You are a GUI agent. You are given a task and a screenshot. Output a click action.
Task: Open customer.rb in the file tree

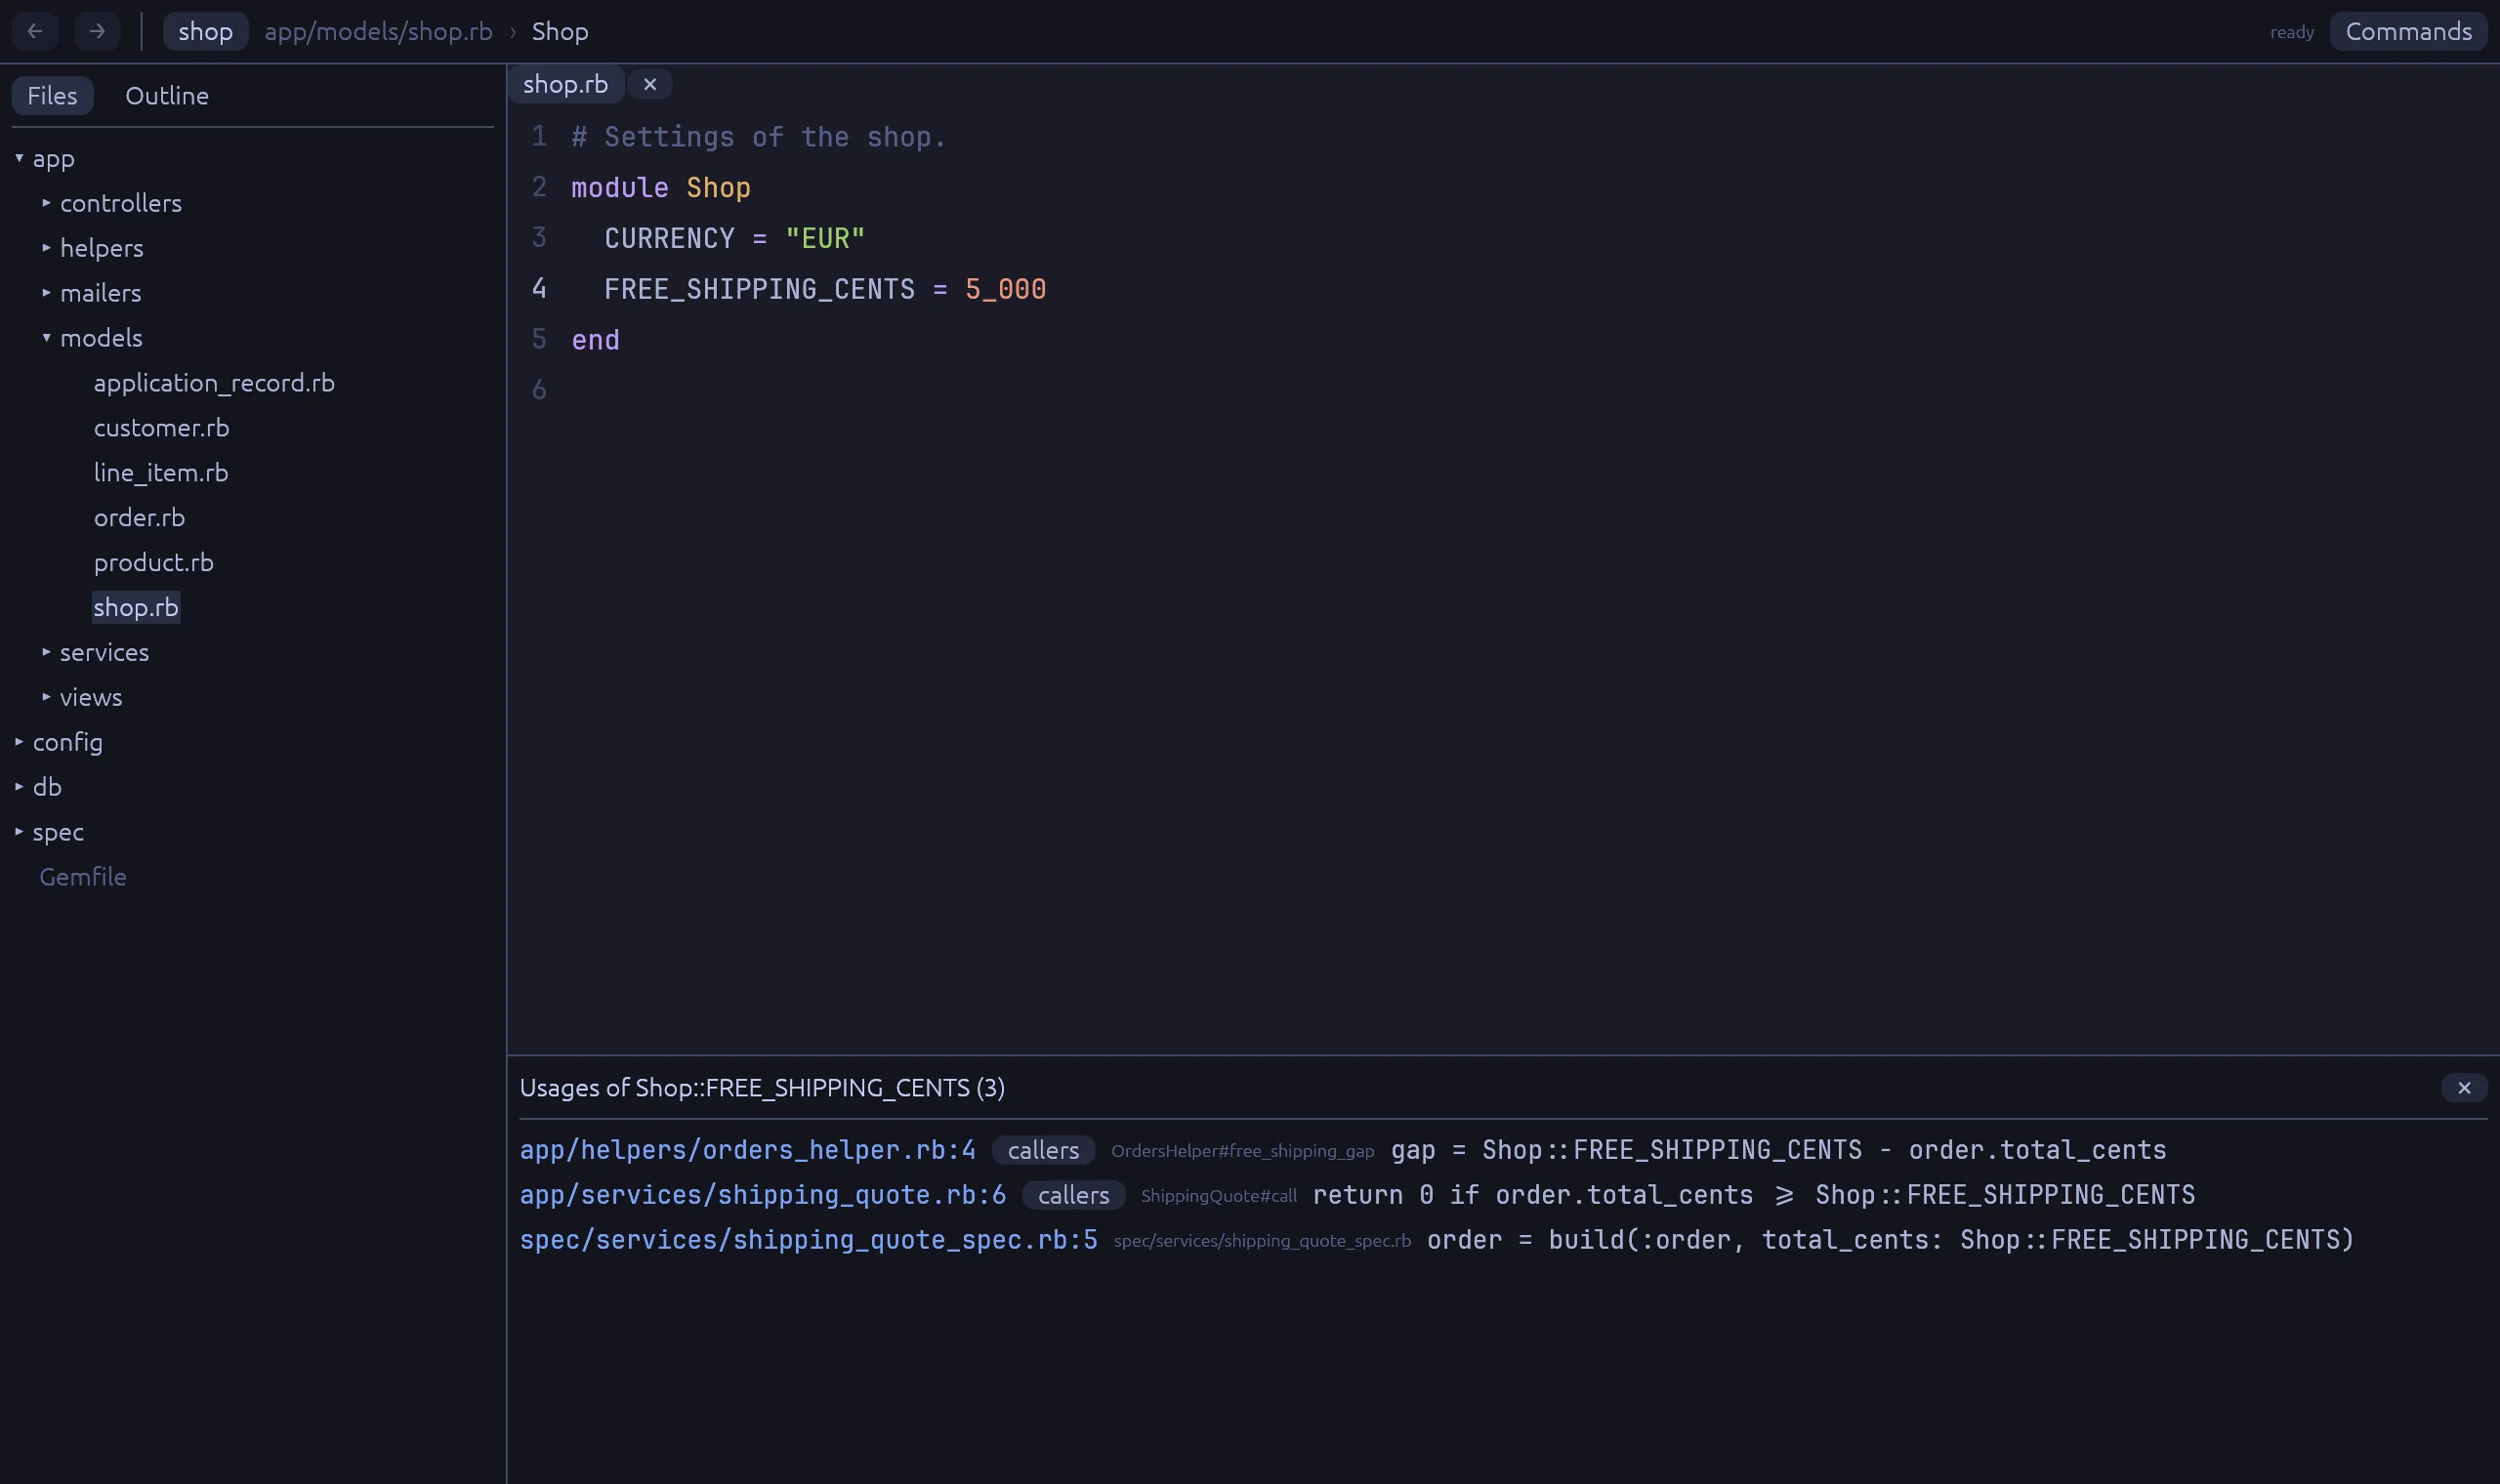161,428
